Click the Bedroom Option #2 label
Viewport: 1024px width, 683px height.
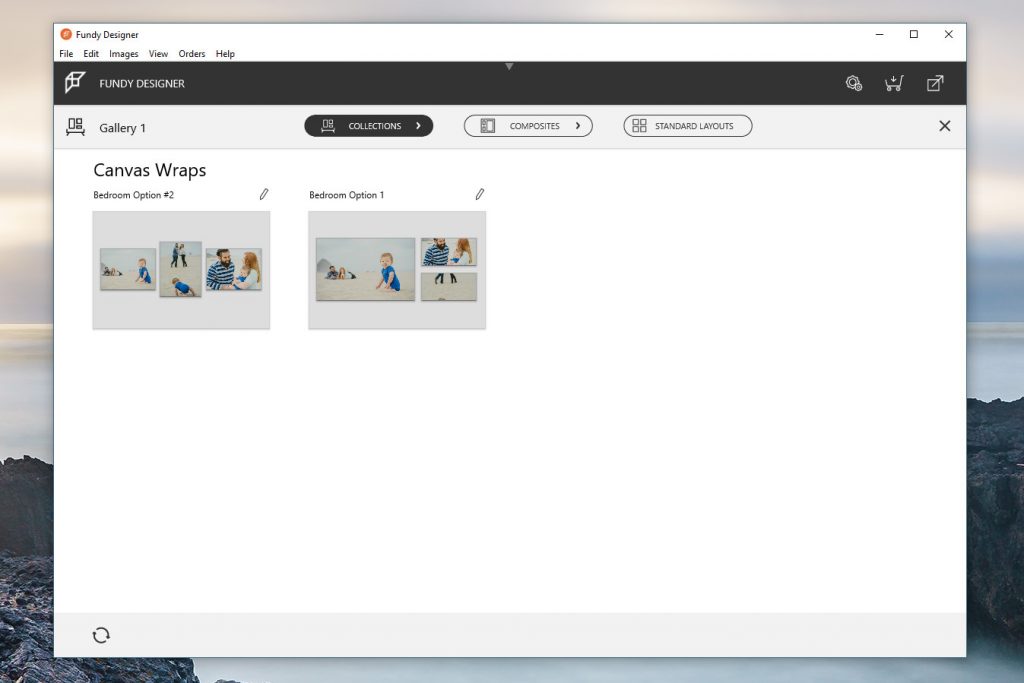pyautogui.click(x=133, y=195)
